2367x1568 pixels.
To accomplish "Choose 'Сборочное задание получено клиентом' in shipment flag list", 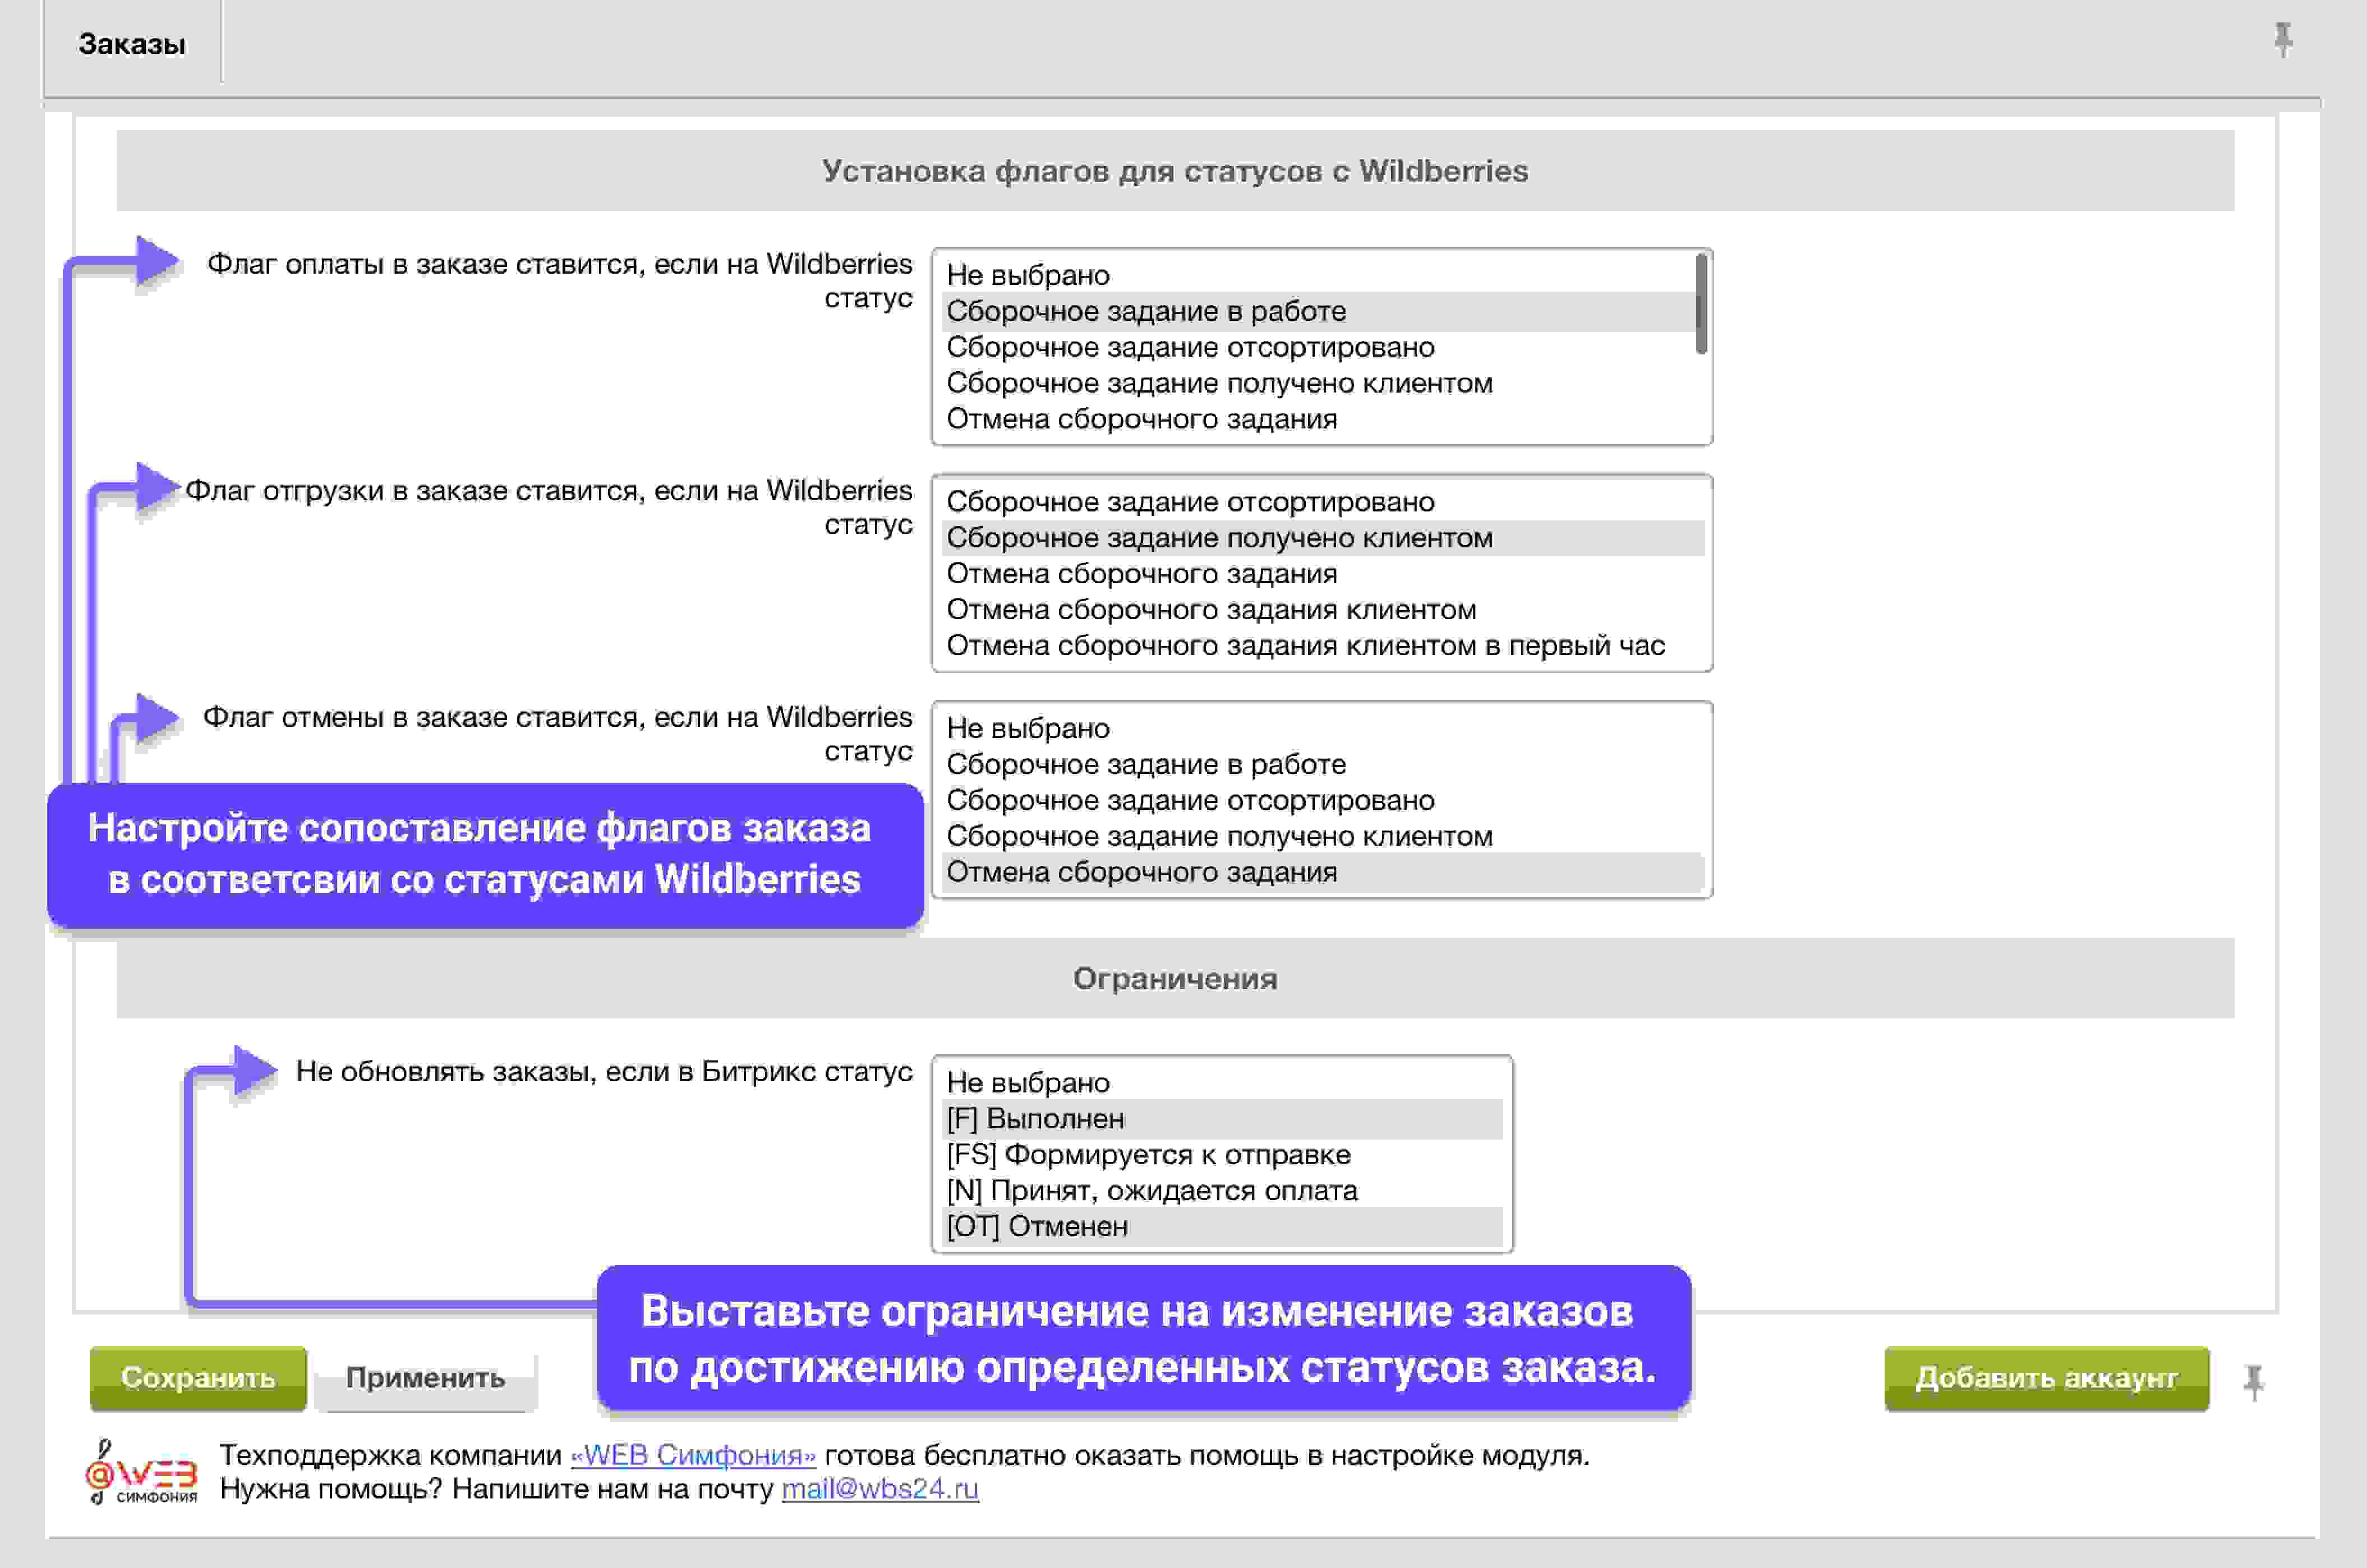I will 1323,538.
